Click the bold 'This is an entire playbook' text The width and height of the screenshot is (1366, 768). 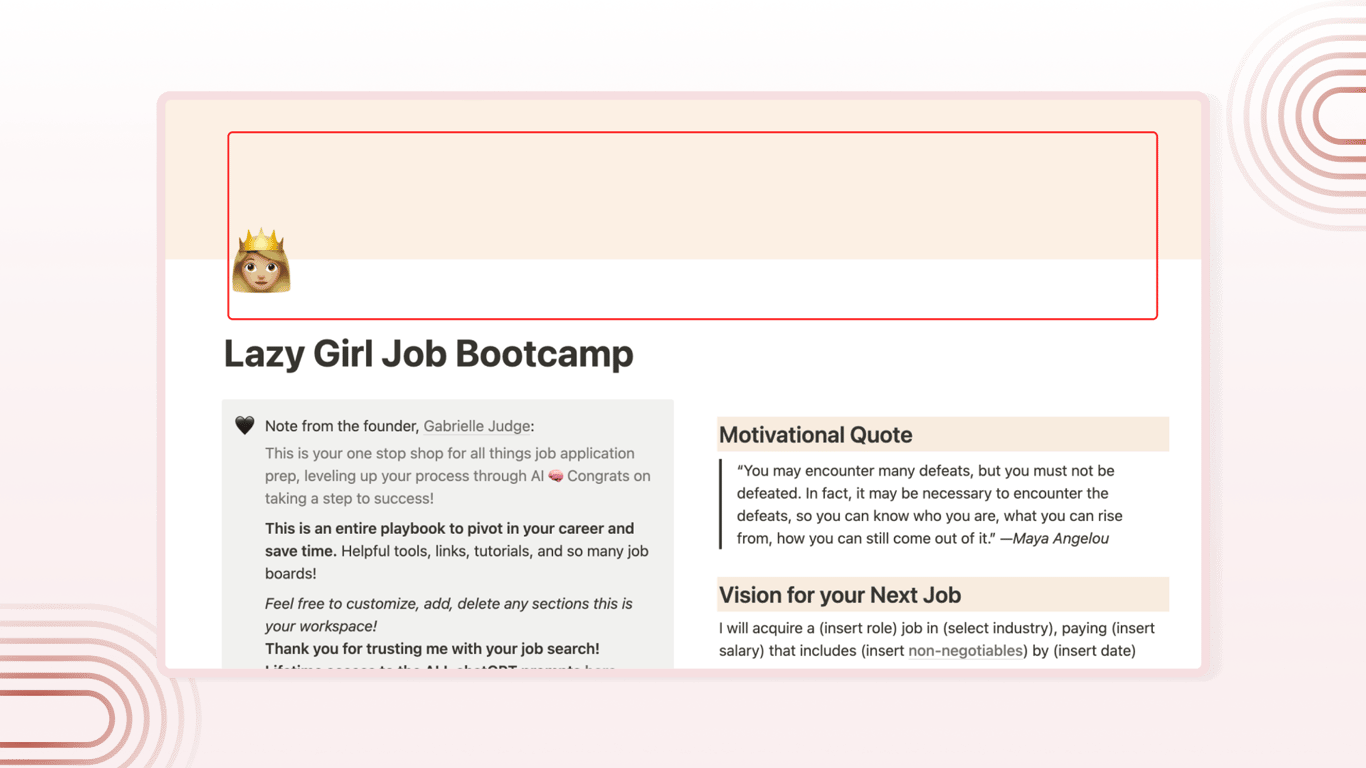(449, 539)
